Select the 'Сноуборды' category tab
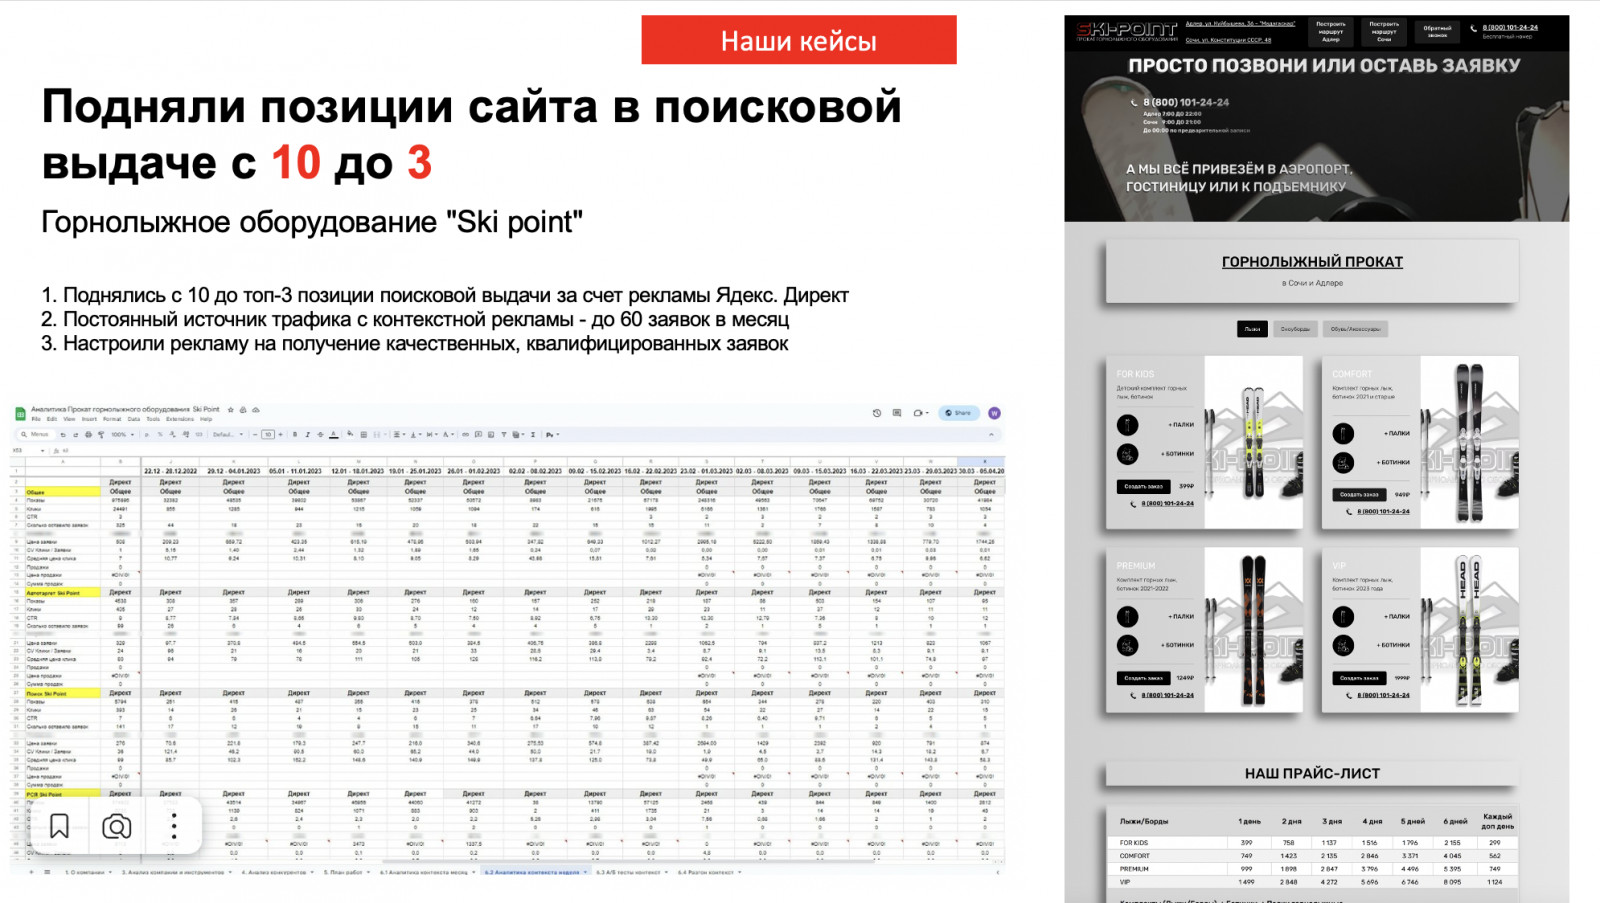This screenshot has height=903, width=1600. click(x=1295, y=329)
